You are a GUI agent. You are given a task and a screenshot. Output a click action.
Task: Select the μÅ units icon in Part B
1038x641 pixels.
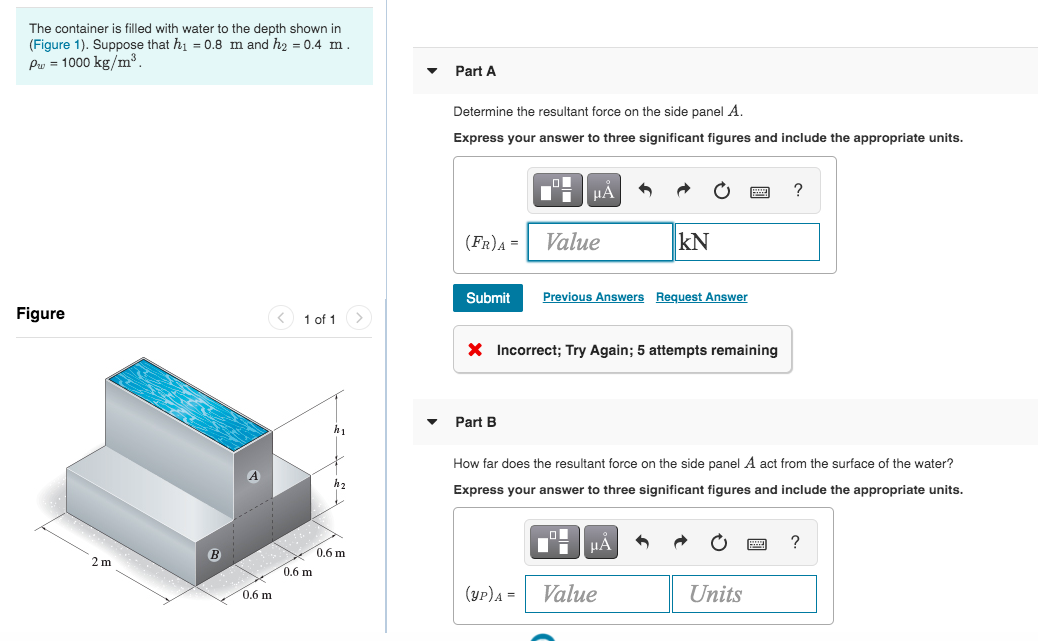(x=601, y=542)
